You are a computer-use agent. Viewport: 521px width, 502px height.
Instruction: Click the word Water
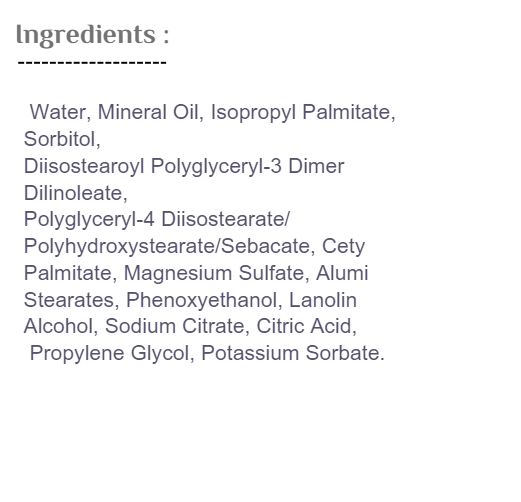[x=60, y=112]
